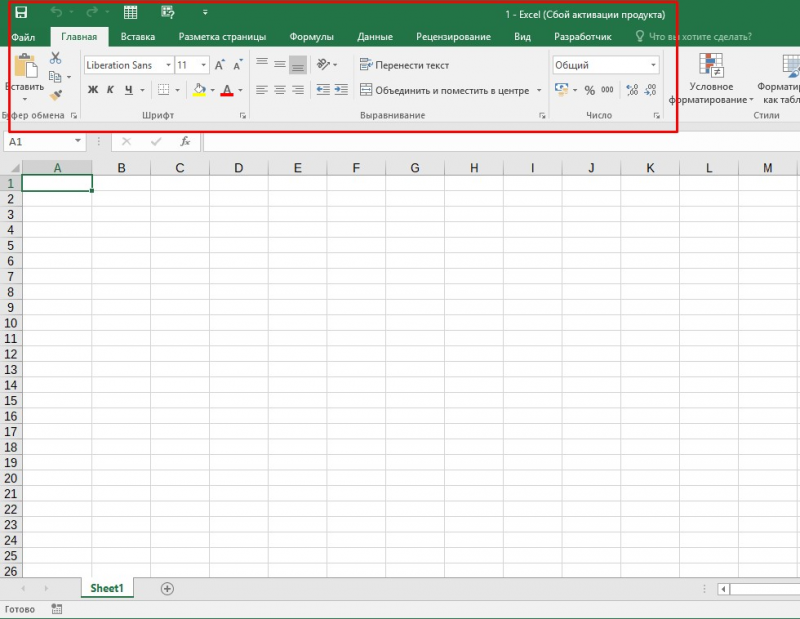Click the formula bar input

[501, 141]
